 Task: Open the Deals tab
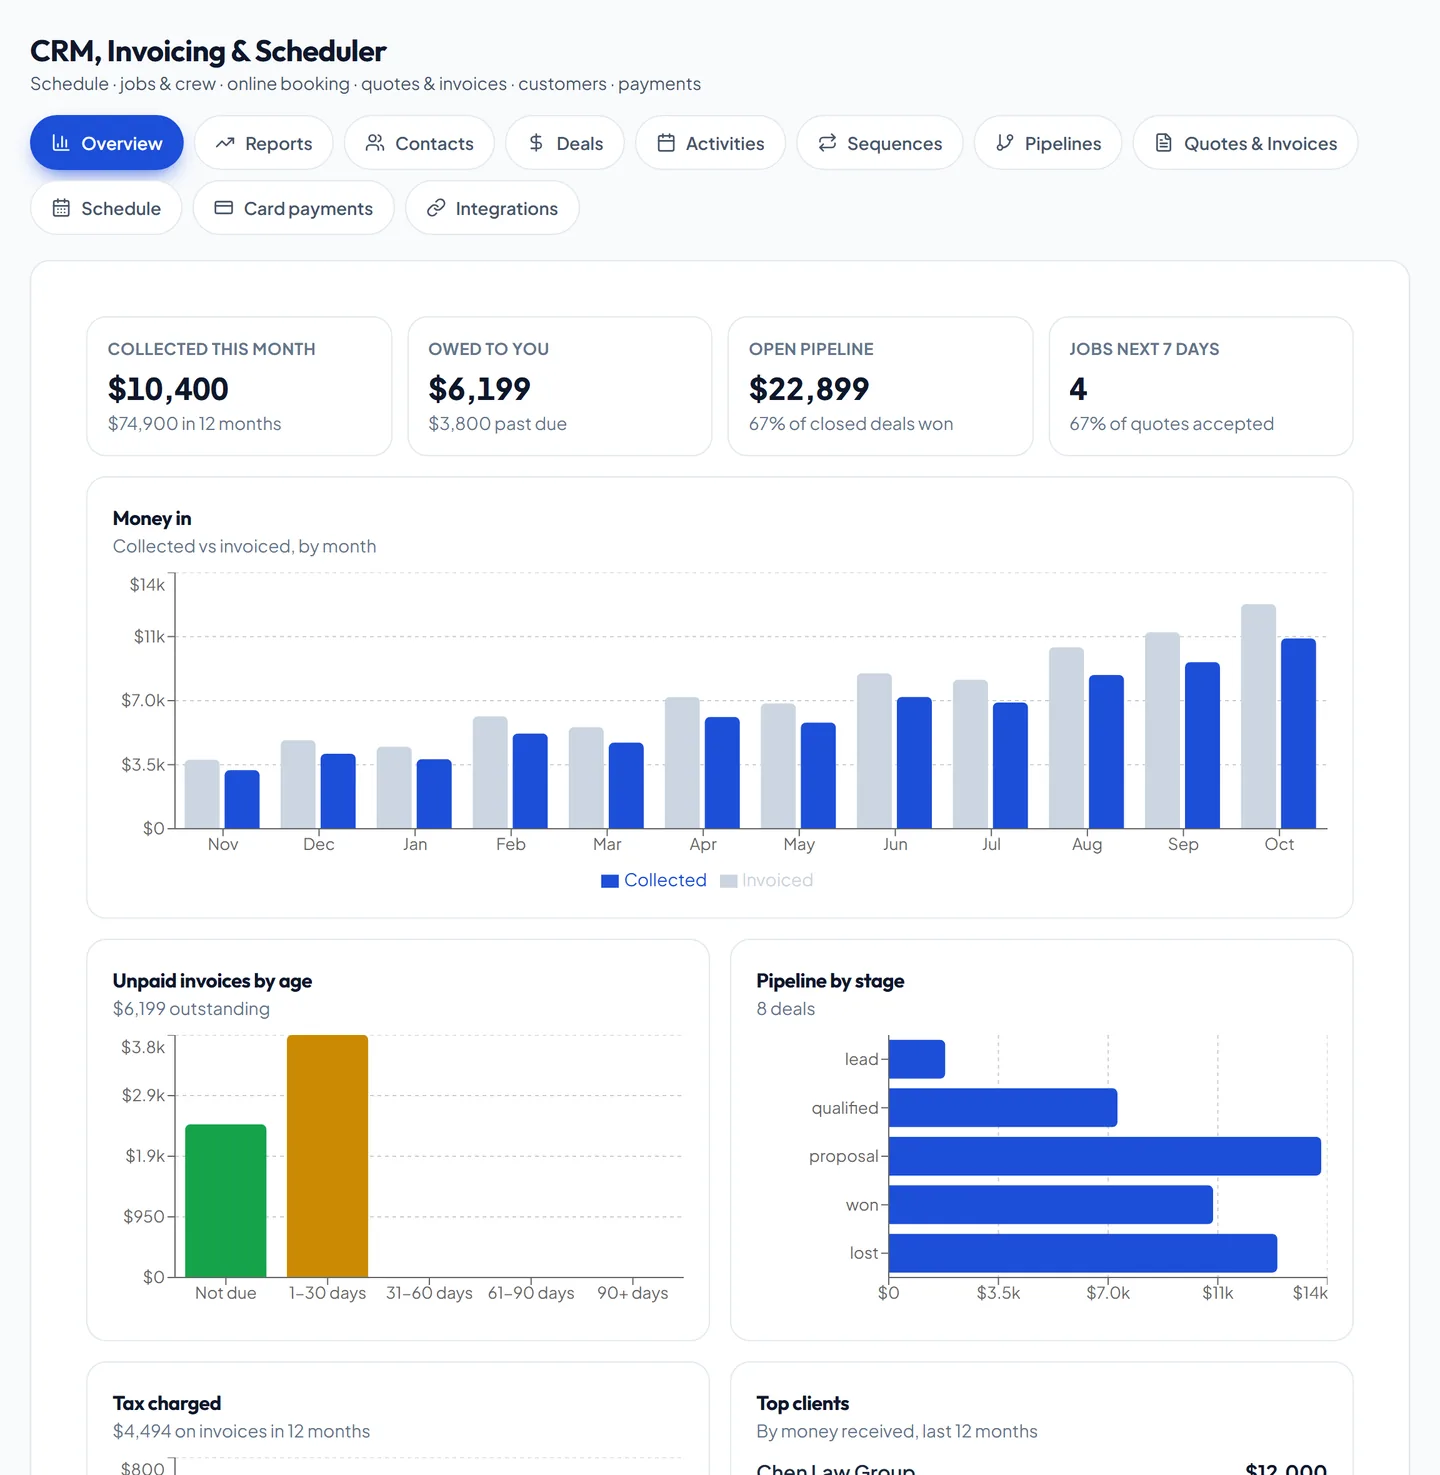[565, 143]
